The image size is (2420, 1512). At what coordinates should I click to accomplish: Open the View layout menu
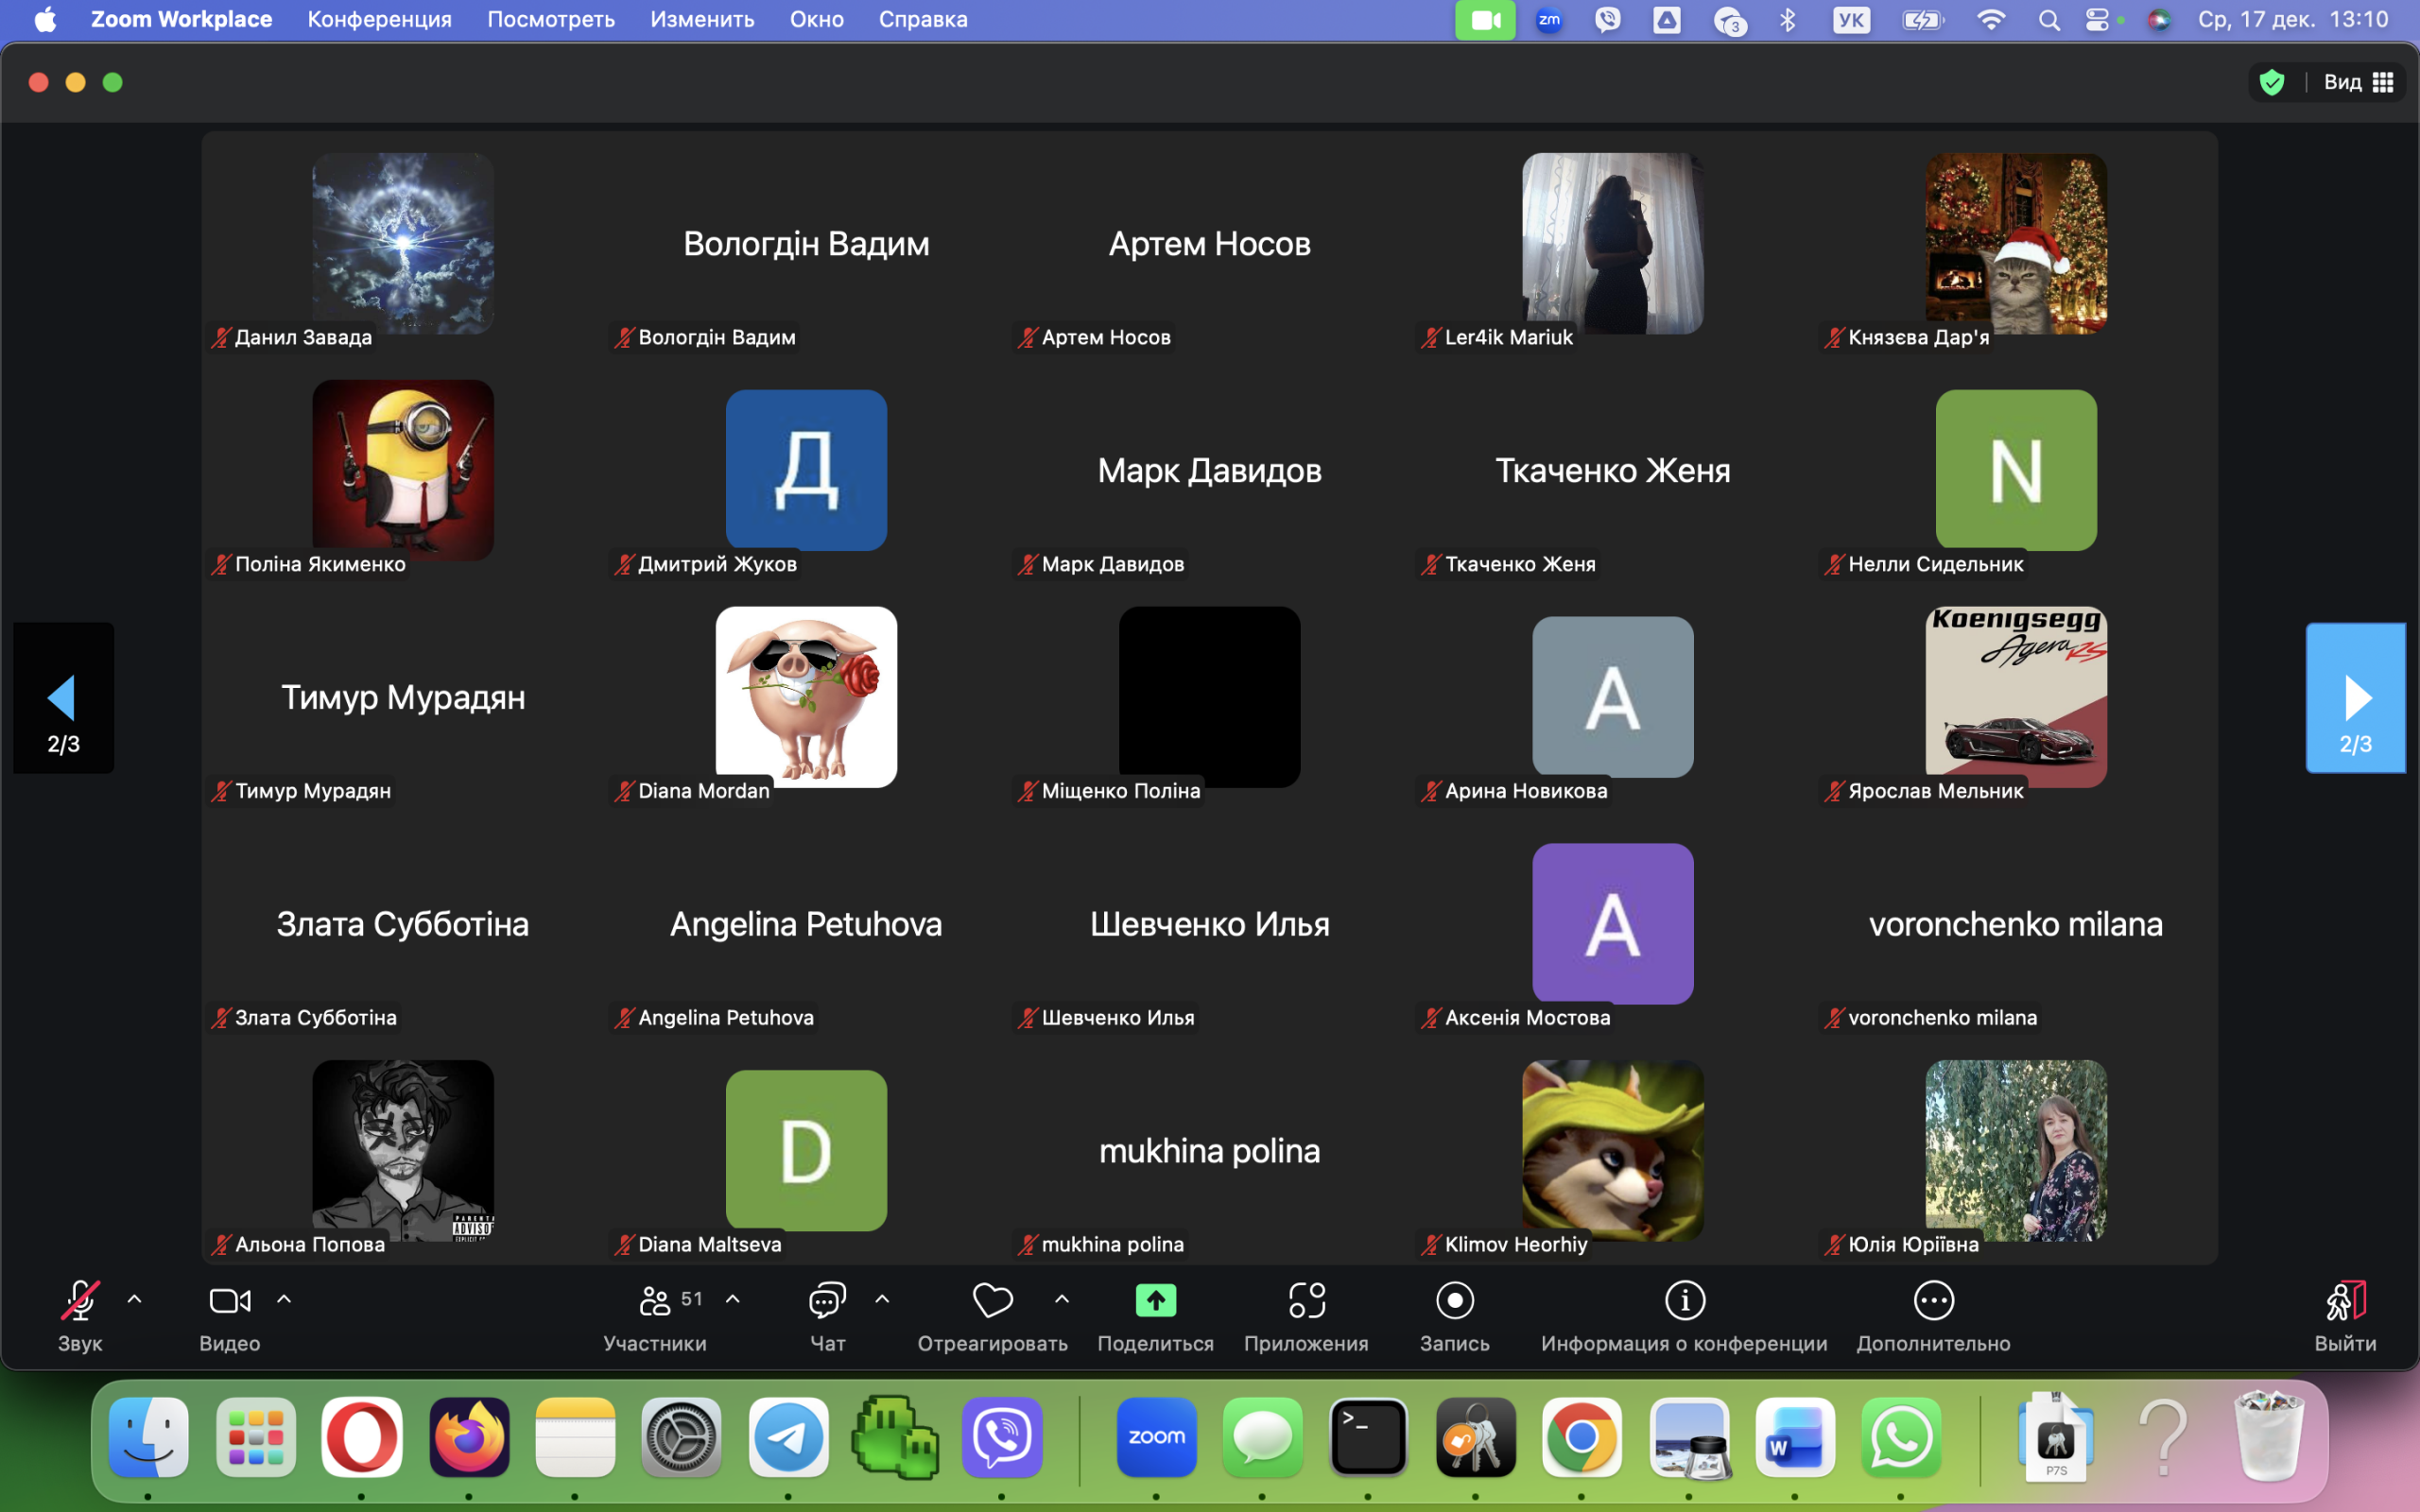click(2359, 82)
